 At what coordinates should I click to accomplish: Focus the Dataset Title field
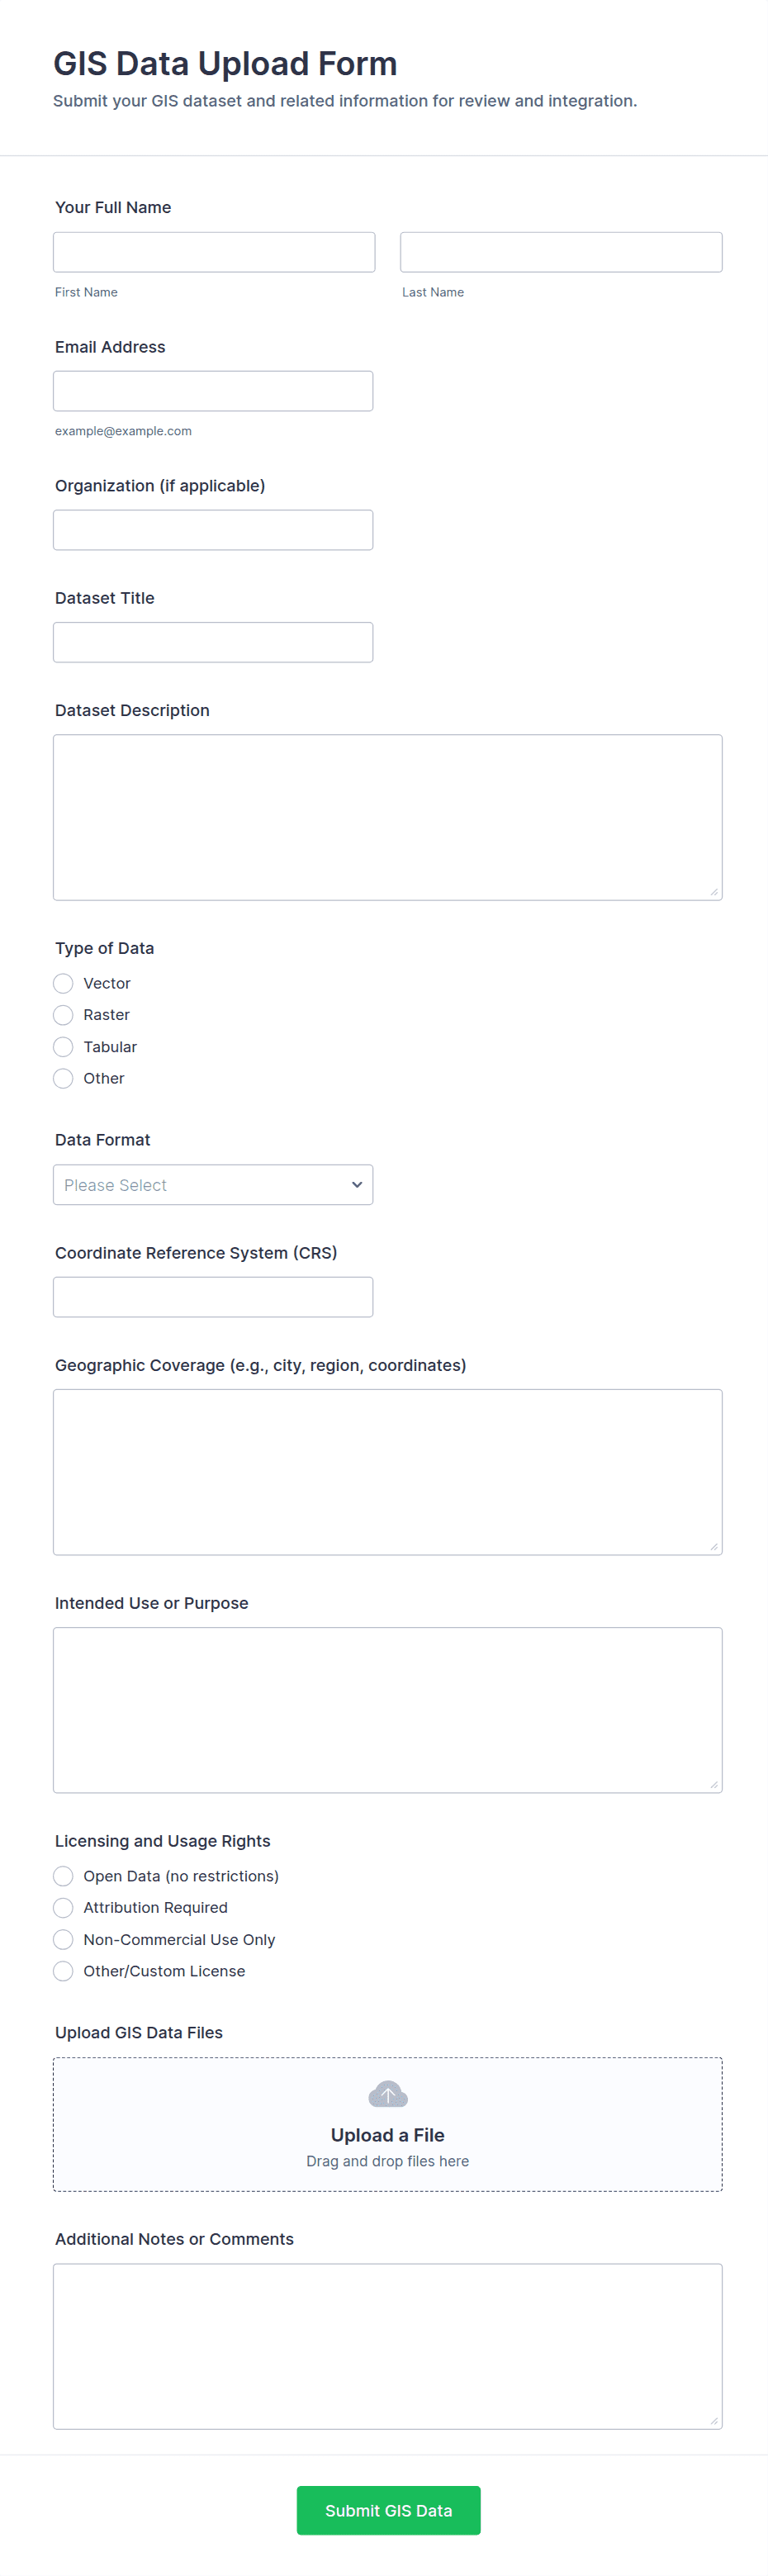point(213,642)
